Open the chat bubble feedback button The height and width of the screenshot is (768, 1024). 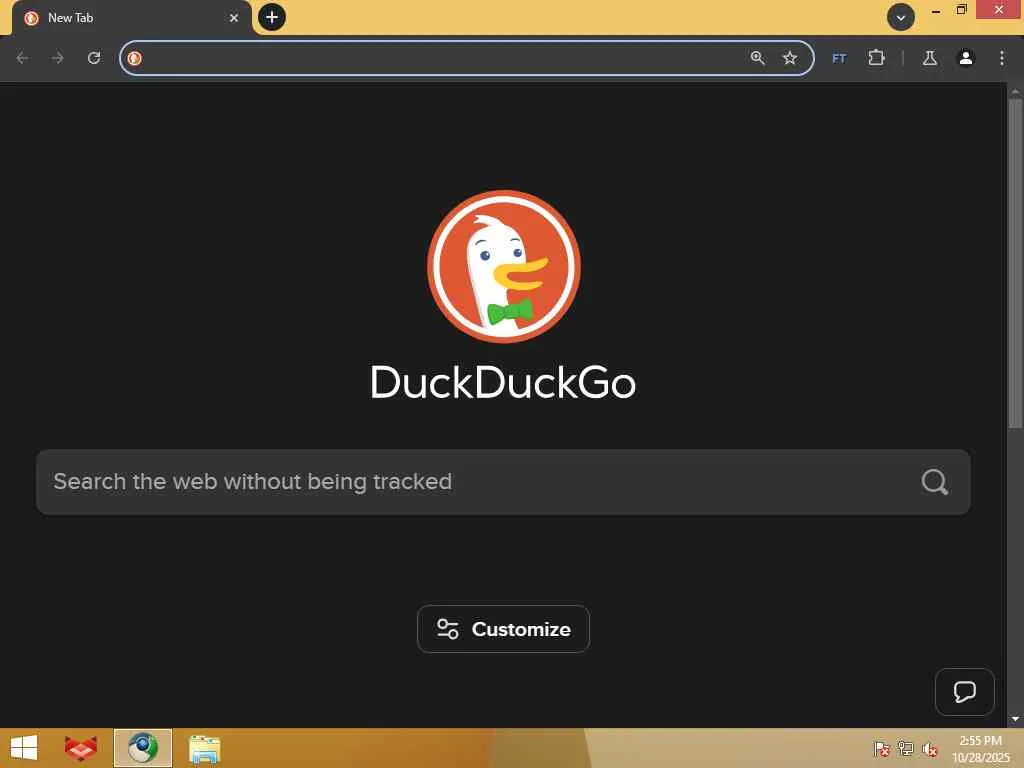click(x=965, y=692)
